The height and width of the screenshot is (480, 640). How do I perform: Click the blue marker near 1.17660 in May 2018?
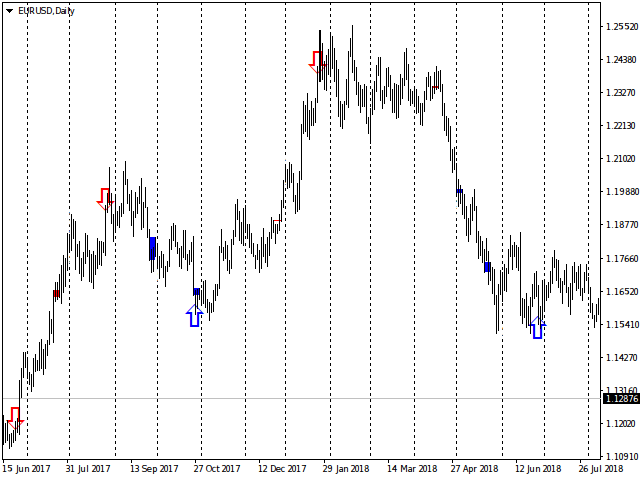click(487, 267)
